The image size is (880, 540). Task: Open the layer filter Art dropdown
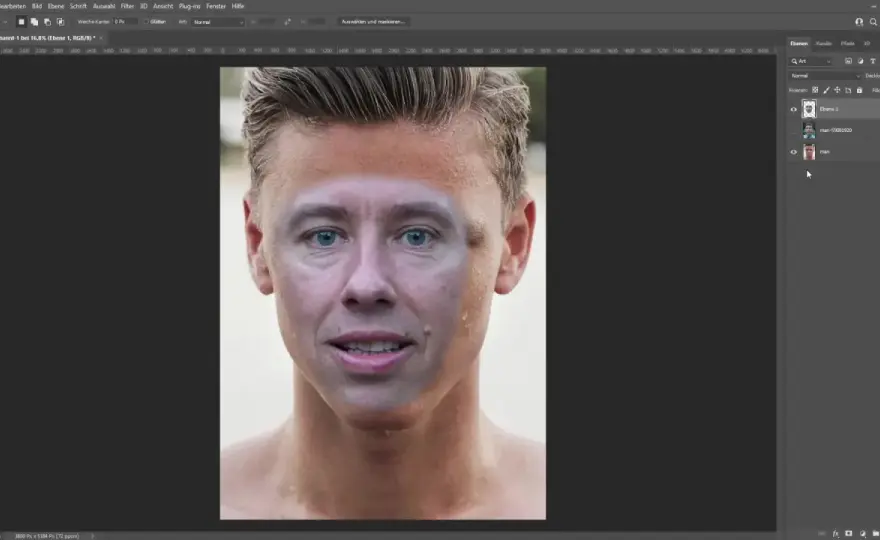tap(811, 61)
